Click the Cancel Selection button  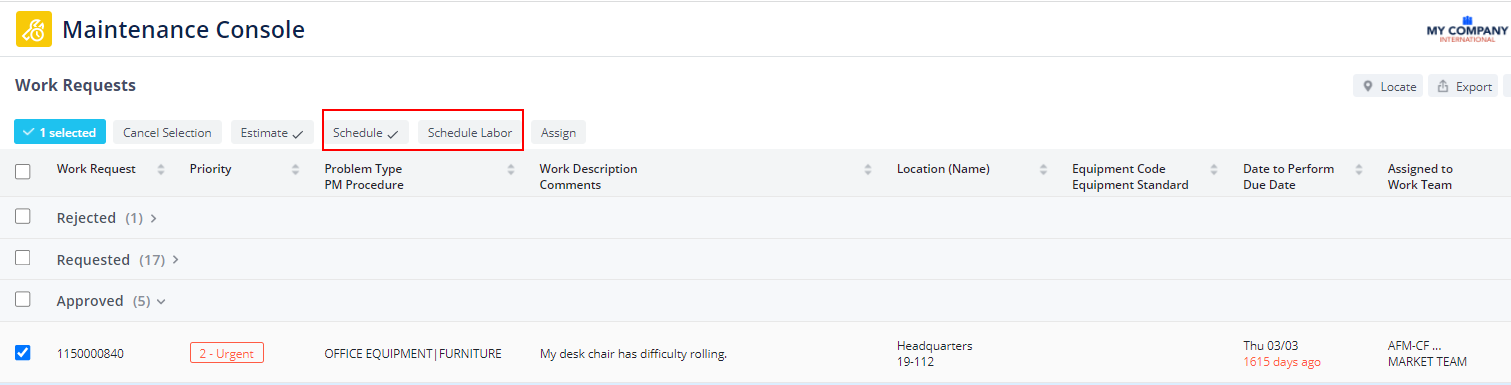pyautogui.click(x=167, y=132)
